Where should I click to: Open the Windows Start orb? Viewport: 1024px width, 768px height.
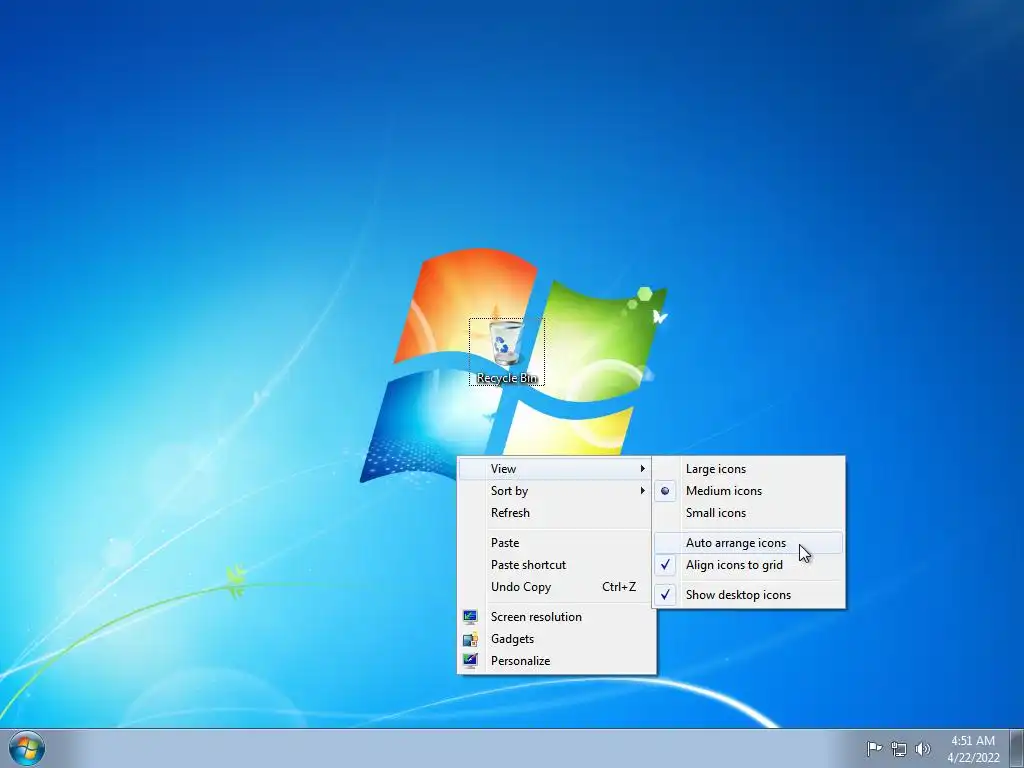click(27, 748)
